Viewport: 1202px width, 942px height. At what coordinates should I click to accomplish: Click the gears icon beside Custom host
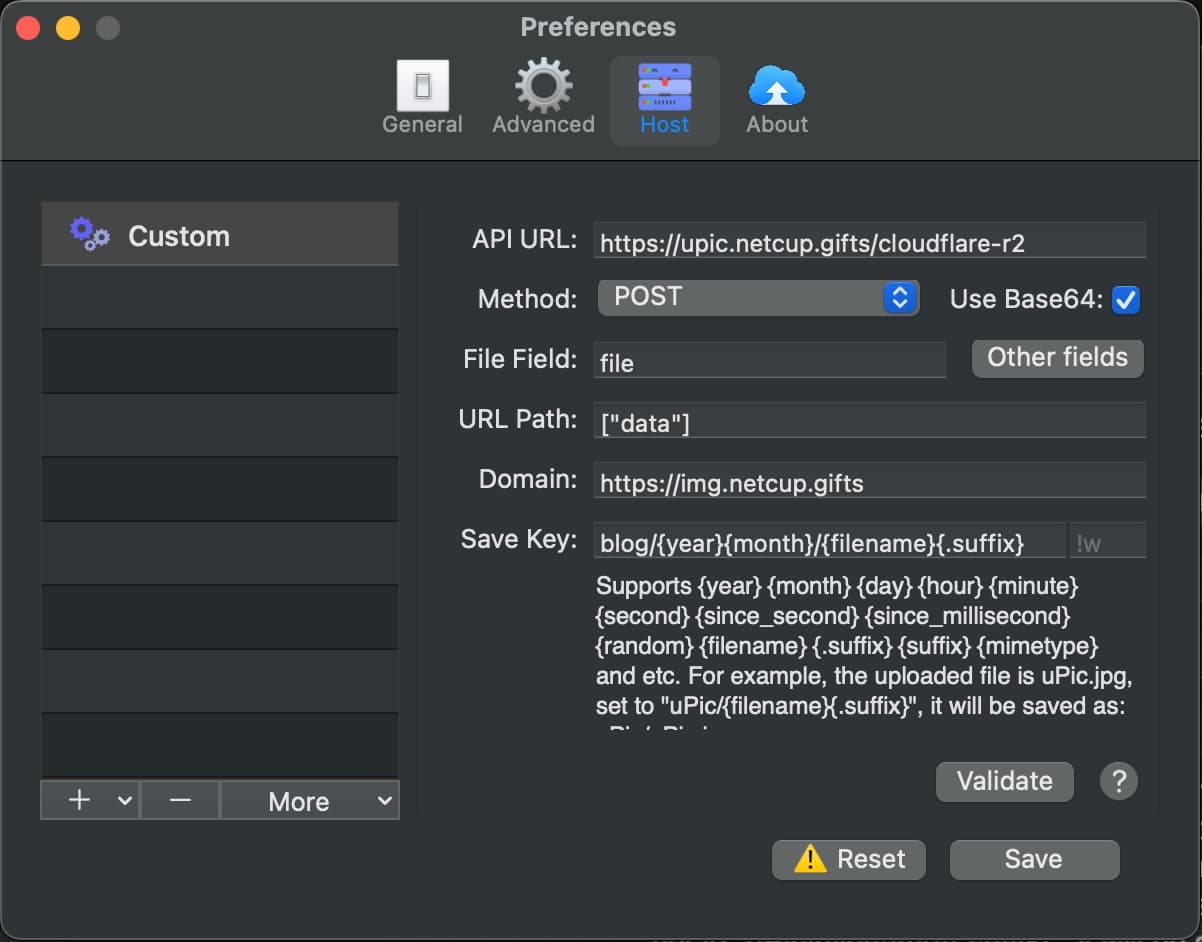click(89, 233)
